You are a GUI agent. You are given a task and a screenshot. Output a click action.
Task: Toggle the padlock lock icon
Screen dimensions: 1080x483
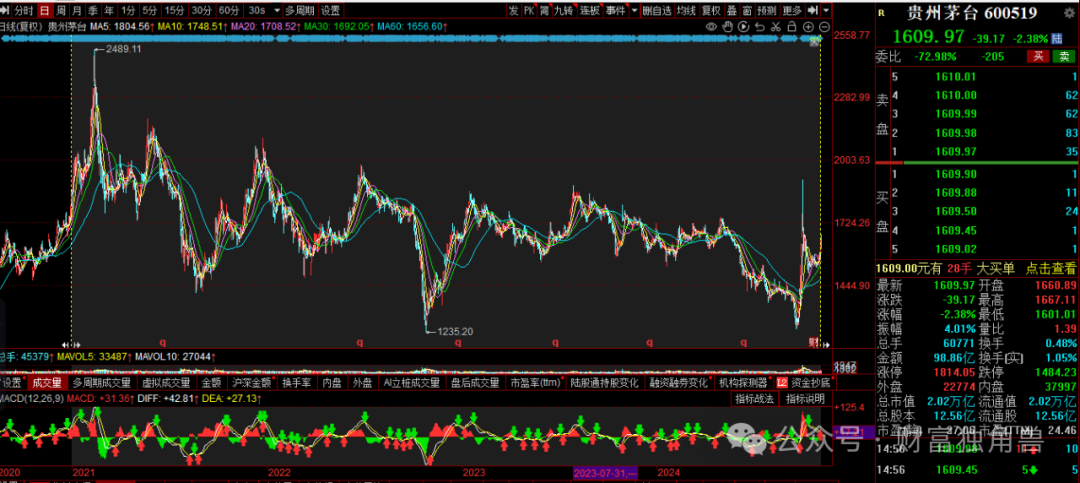[791, 27]
